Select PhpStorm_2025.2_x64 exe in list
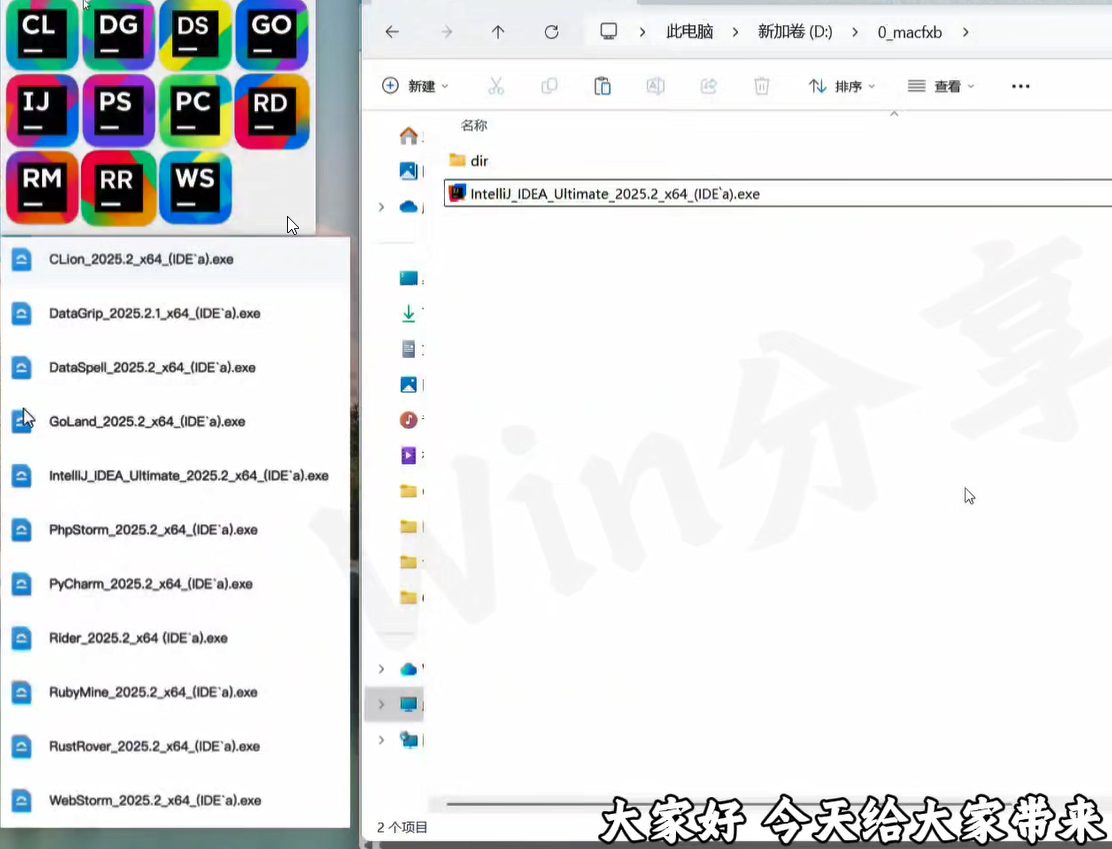1112x849 pixels. coord(175,530)
